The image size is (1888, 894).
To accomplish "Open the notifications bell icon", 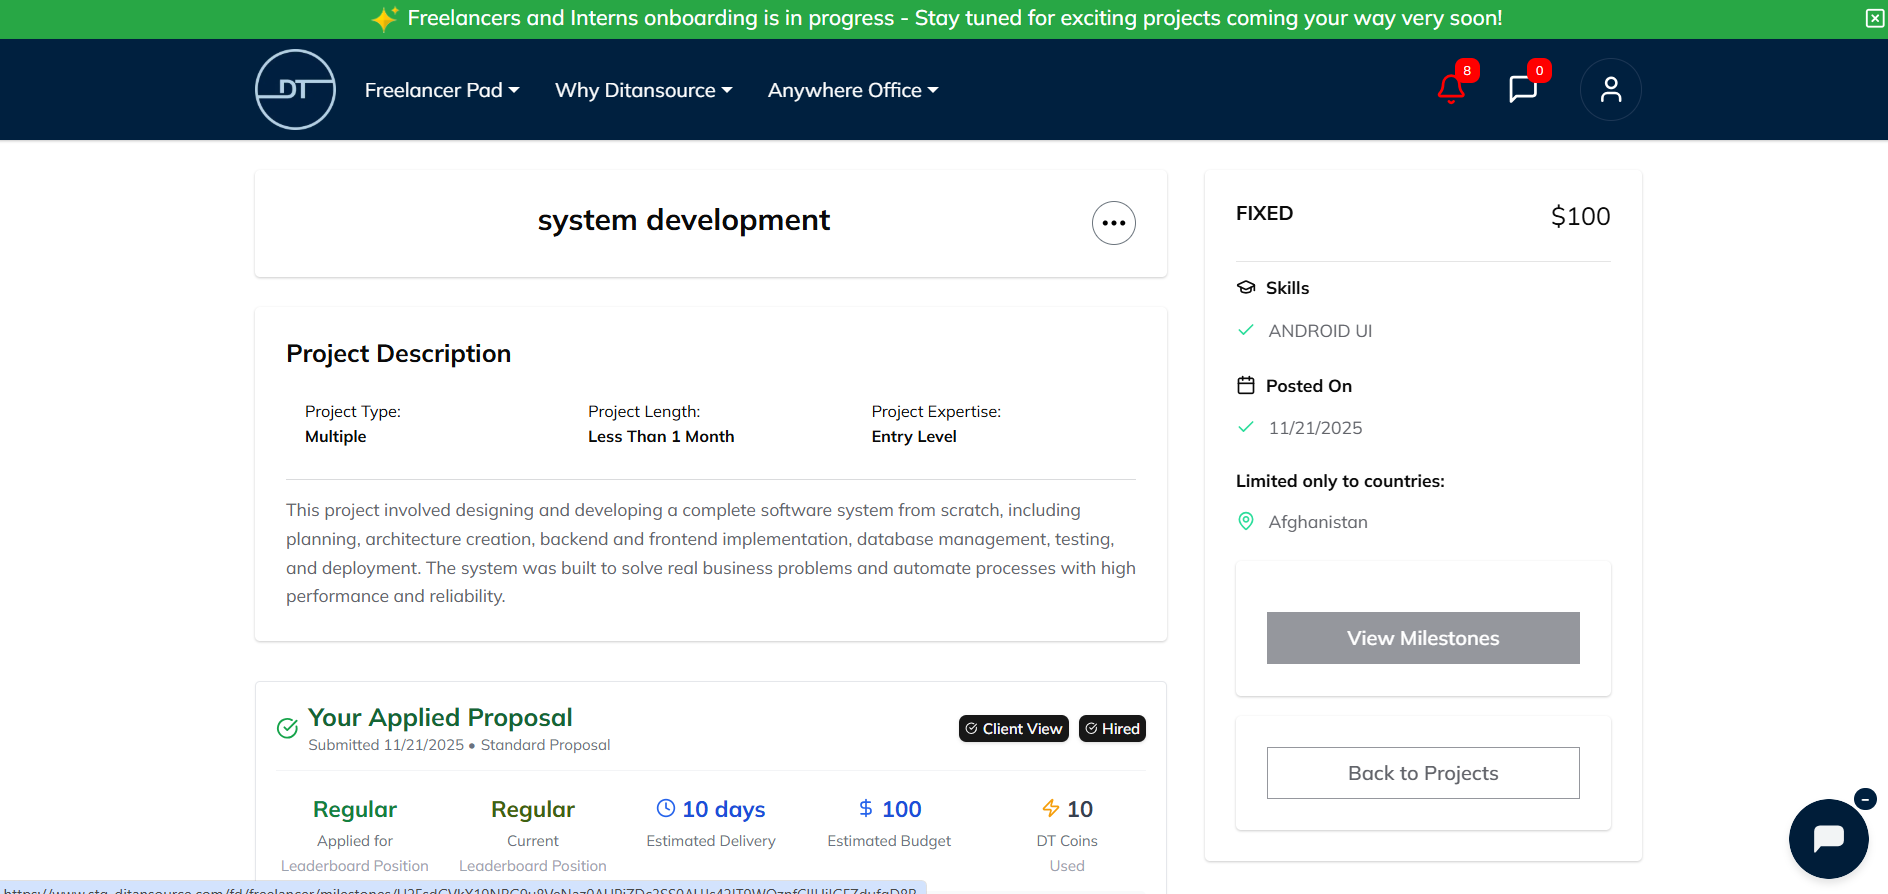I will click(x=1451, y=90).
